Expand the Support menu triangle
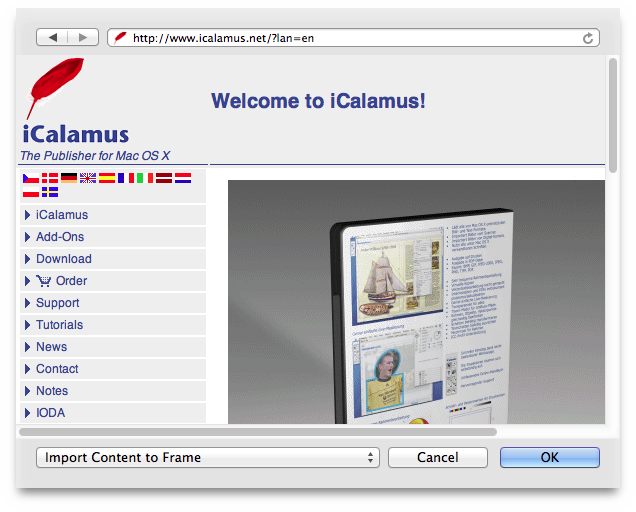Viewport: 636px width, 512px height. [27, 303]
